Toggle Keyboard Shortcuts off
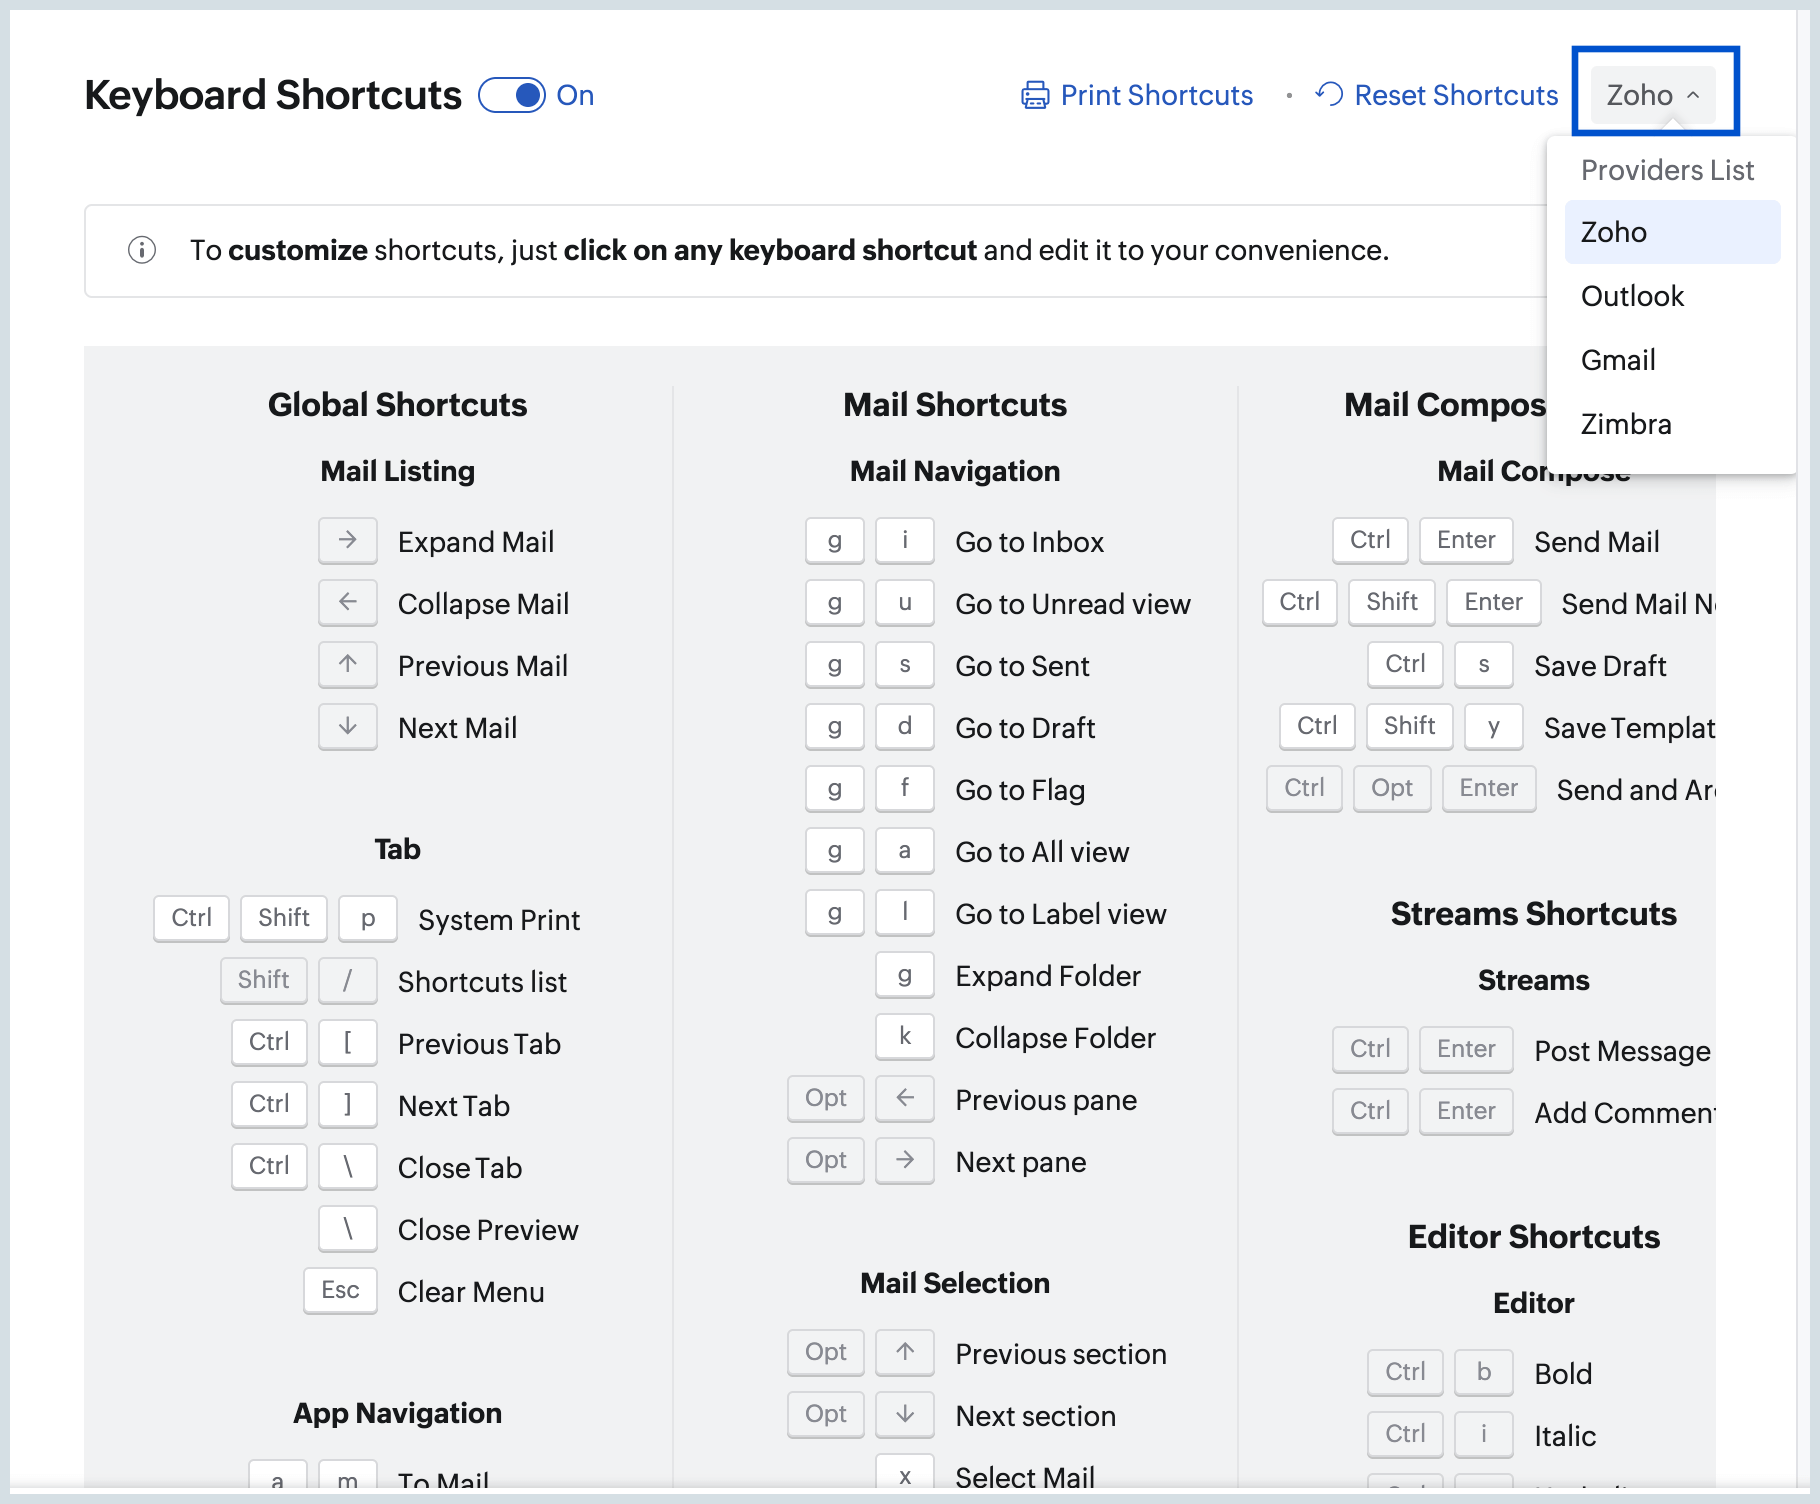This screenshot has width=1820, height=1504. coord(511,94)
